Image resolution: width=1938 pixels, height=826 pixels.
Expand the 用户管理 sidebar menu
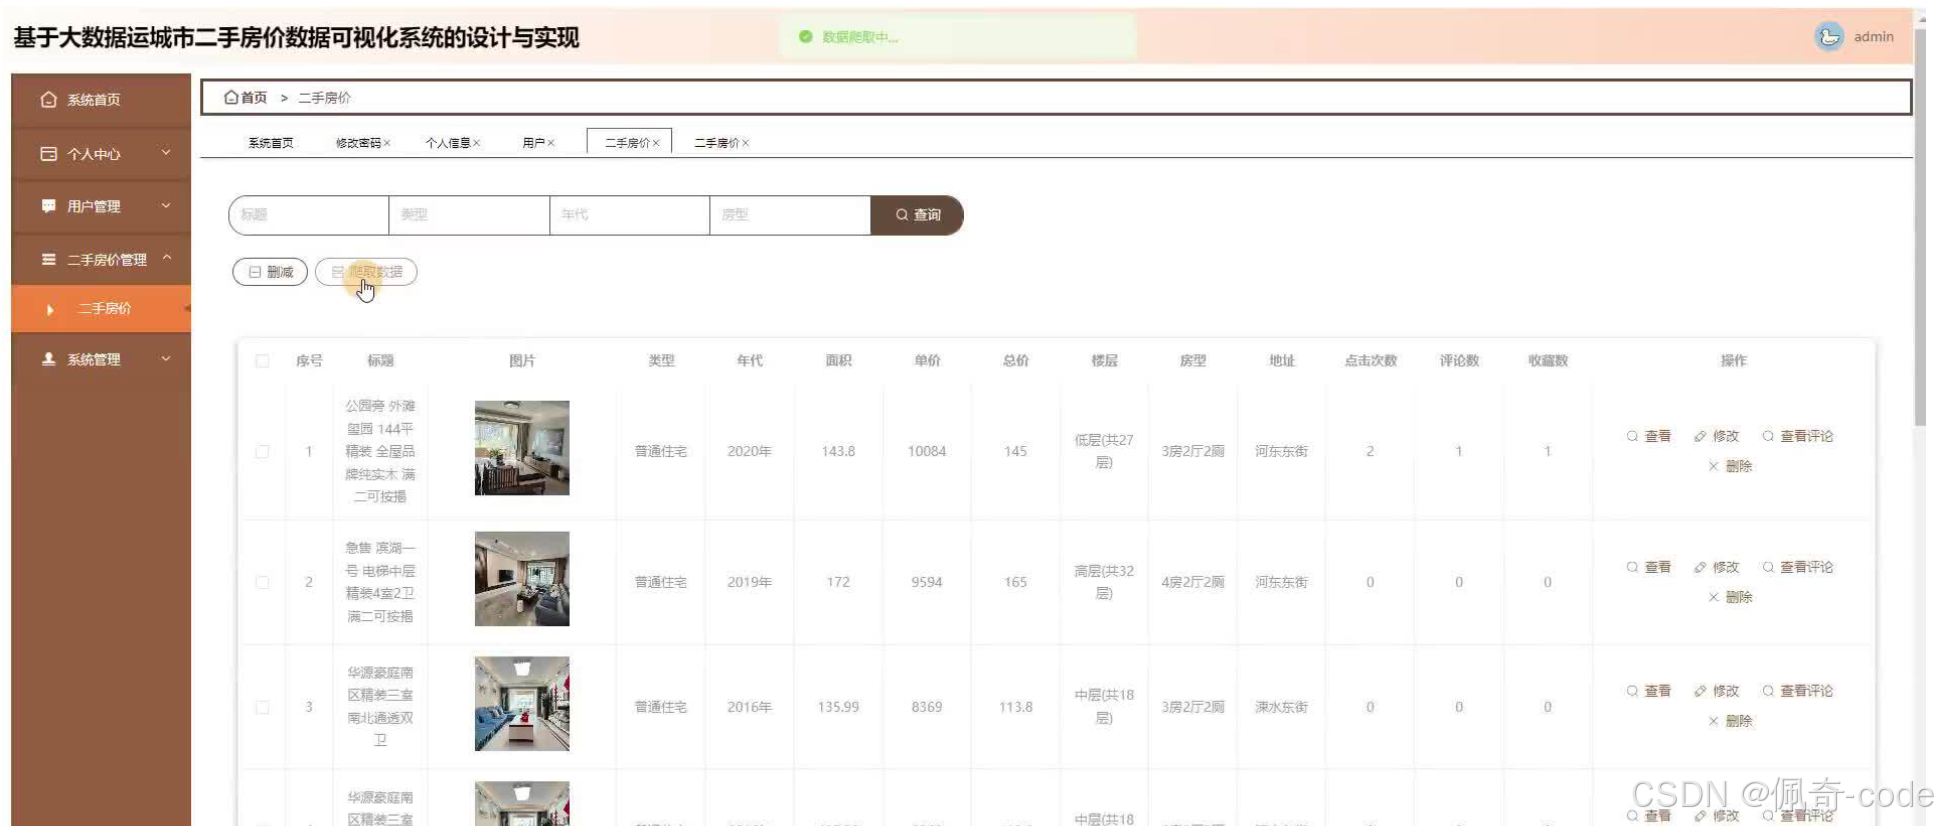(101, 206)
